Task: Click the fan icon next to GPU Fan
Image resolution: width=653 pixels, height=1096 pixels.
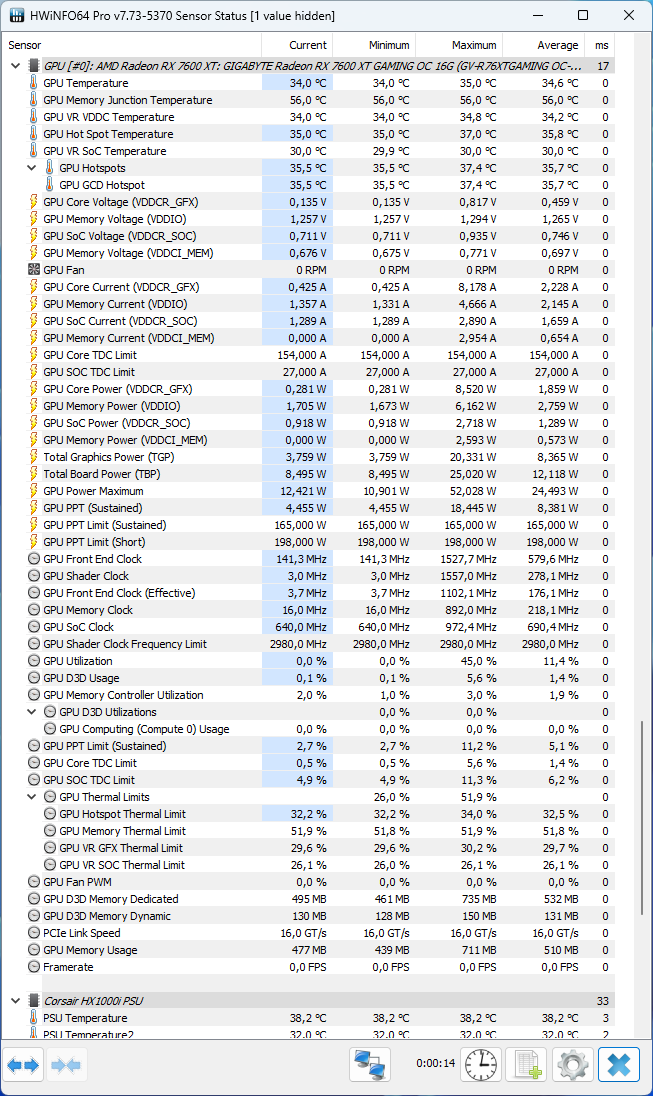Action: pos(33,270)
